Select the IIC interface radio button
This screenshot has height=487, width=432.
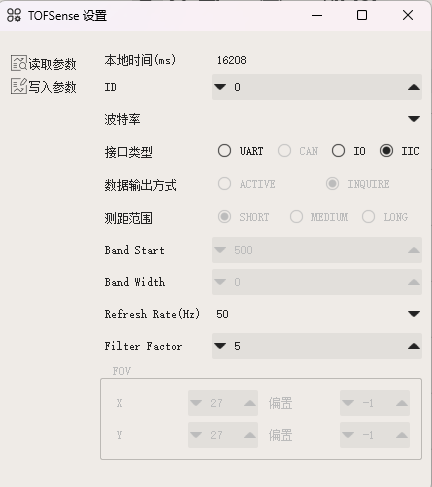(386, 151)
